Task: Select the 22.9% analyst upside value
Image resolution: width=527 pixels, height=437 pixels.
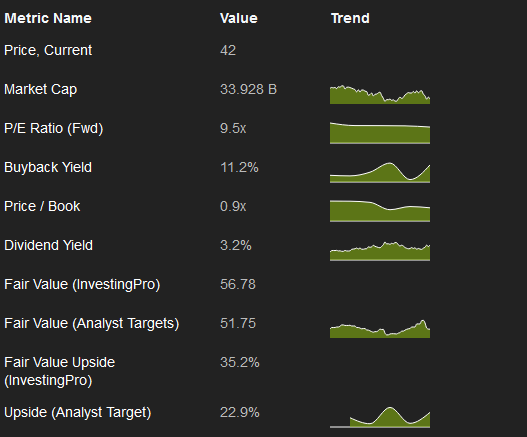Action: point(240,412)
